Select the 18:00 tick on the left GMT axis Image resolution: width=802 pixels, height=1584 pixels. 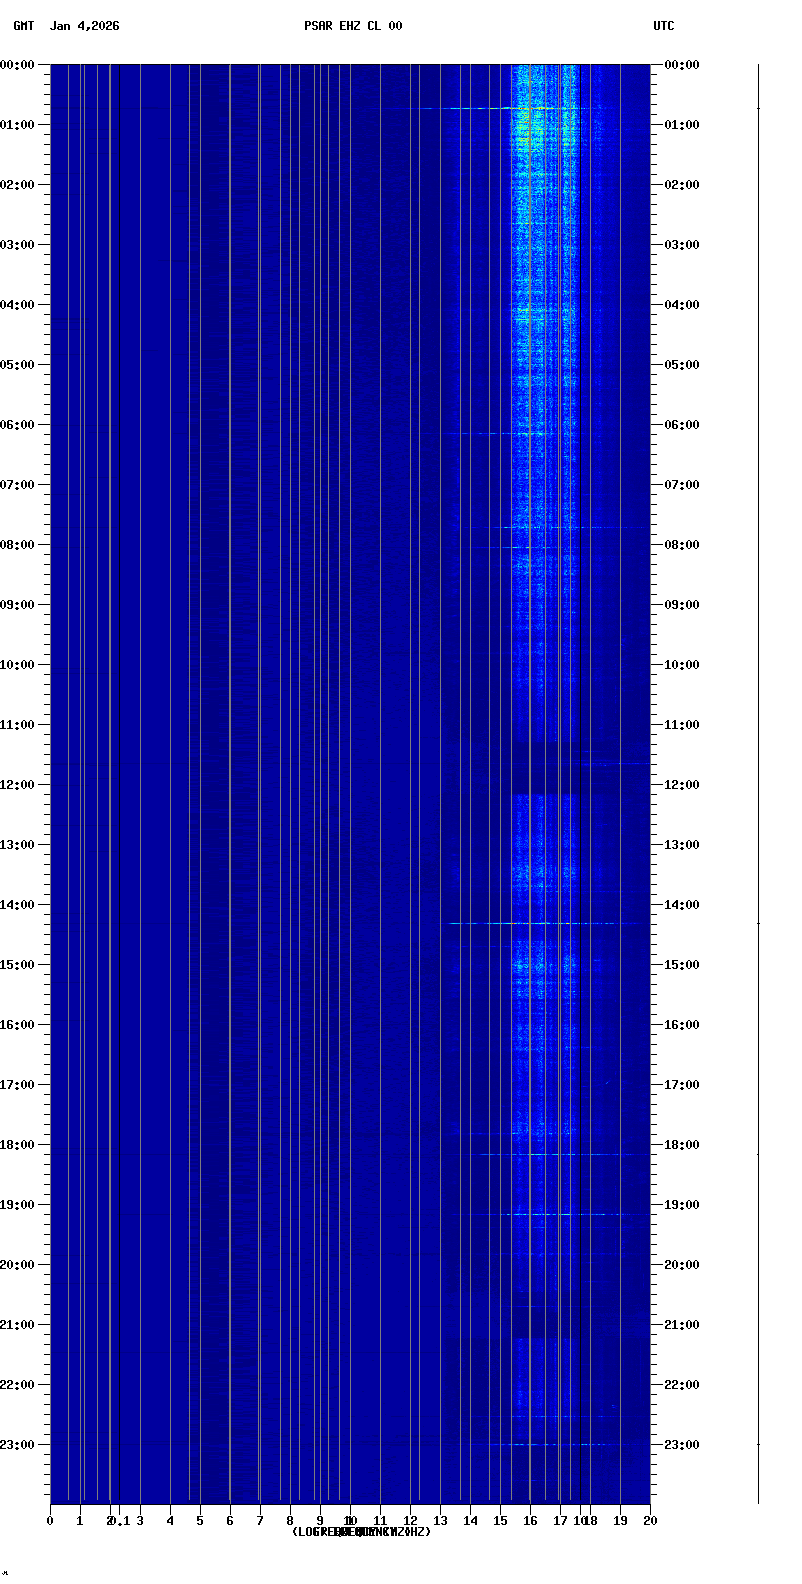point(20,1145)
